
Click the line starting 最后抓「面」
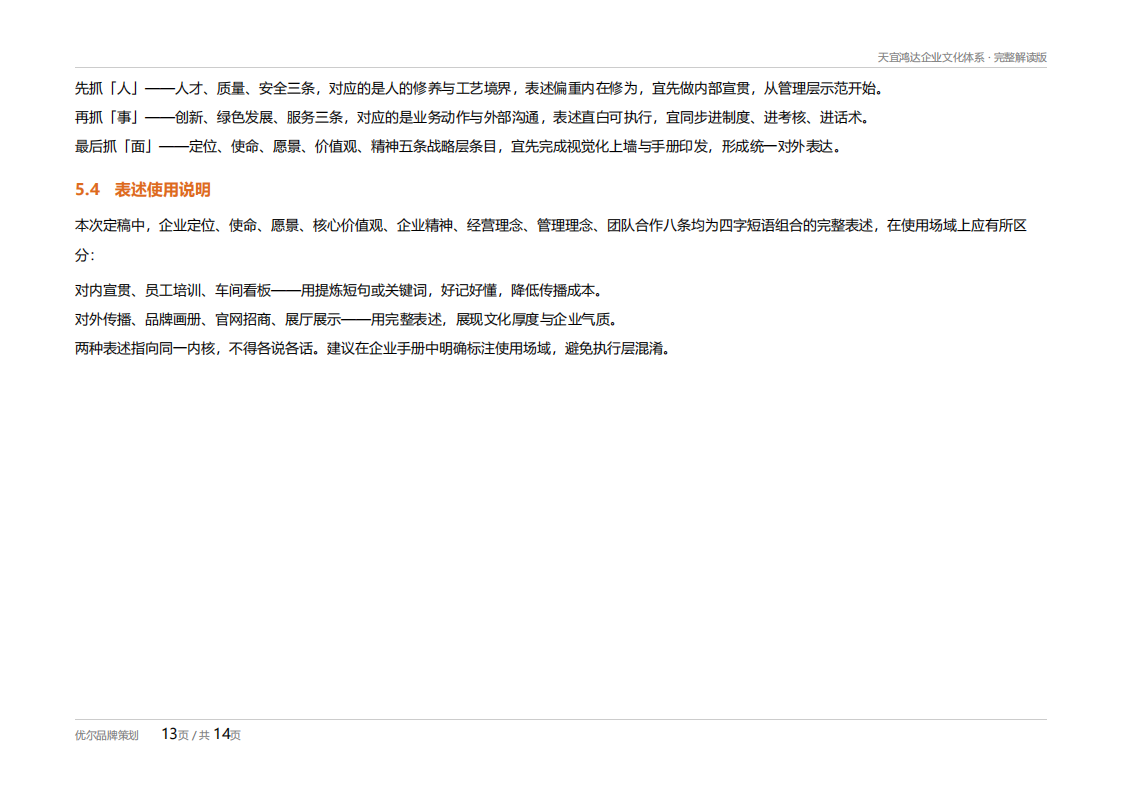(x=458, y=147)
